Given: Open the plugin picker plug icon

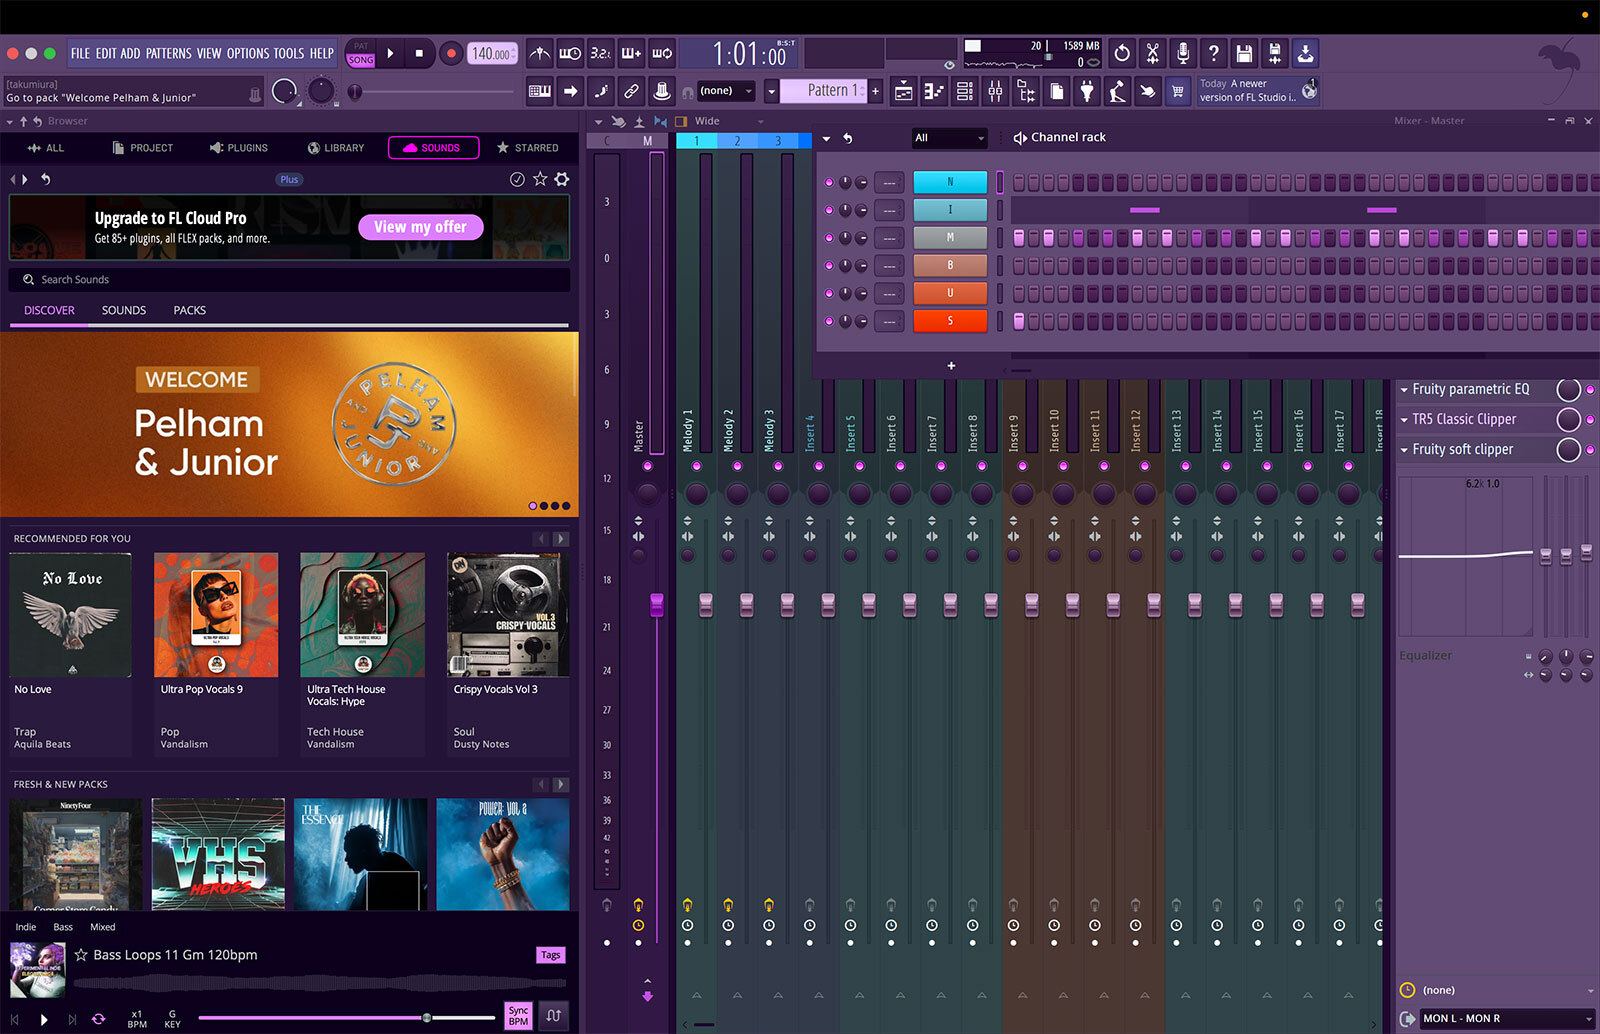Looking at the screenshot, I should (1087, 92).
